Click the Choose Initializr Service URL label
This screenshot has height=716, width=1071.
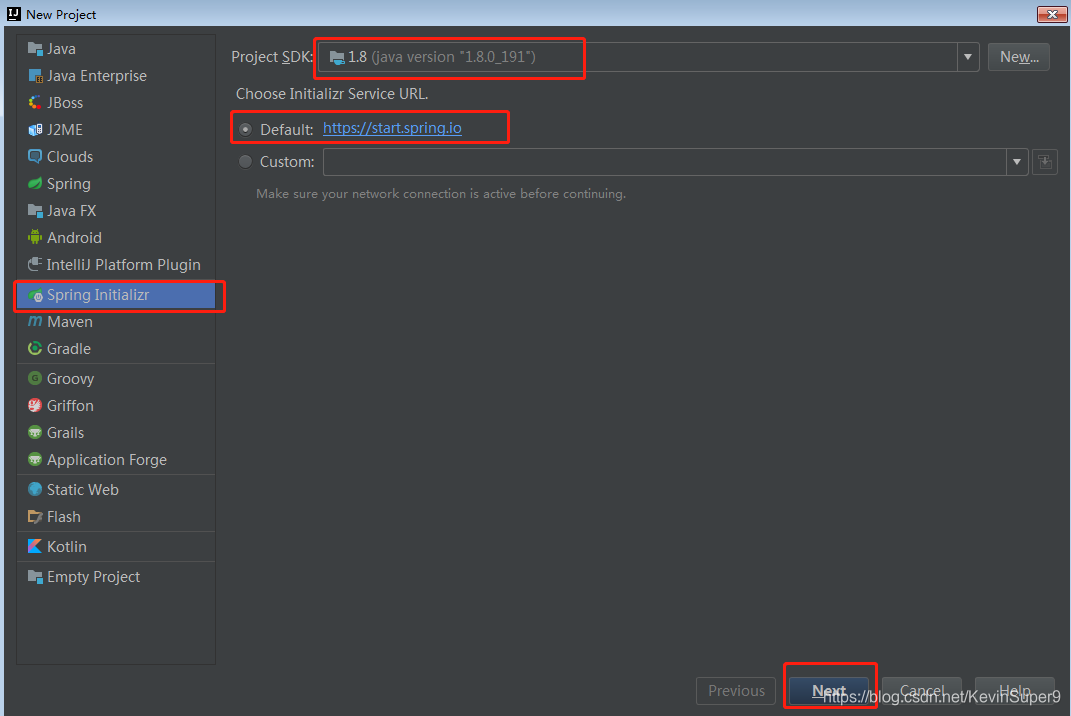click(332, 94)
